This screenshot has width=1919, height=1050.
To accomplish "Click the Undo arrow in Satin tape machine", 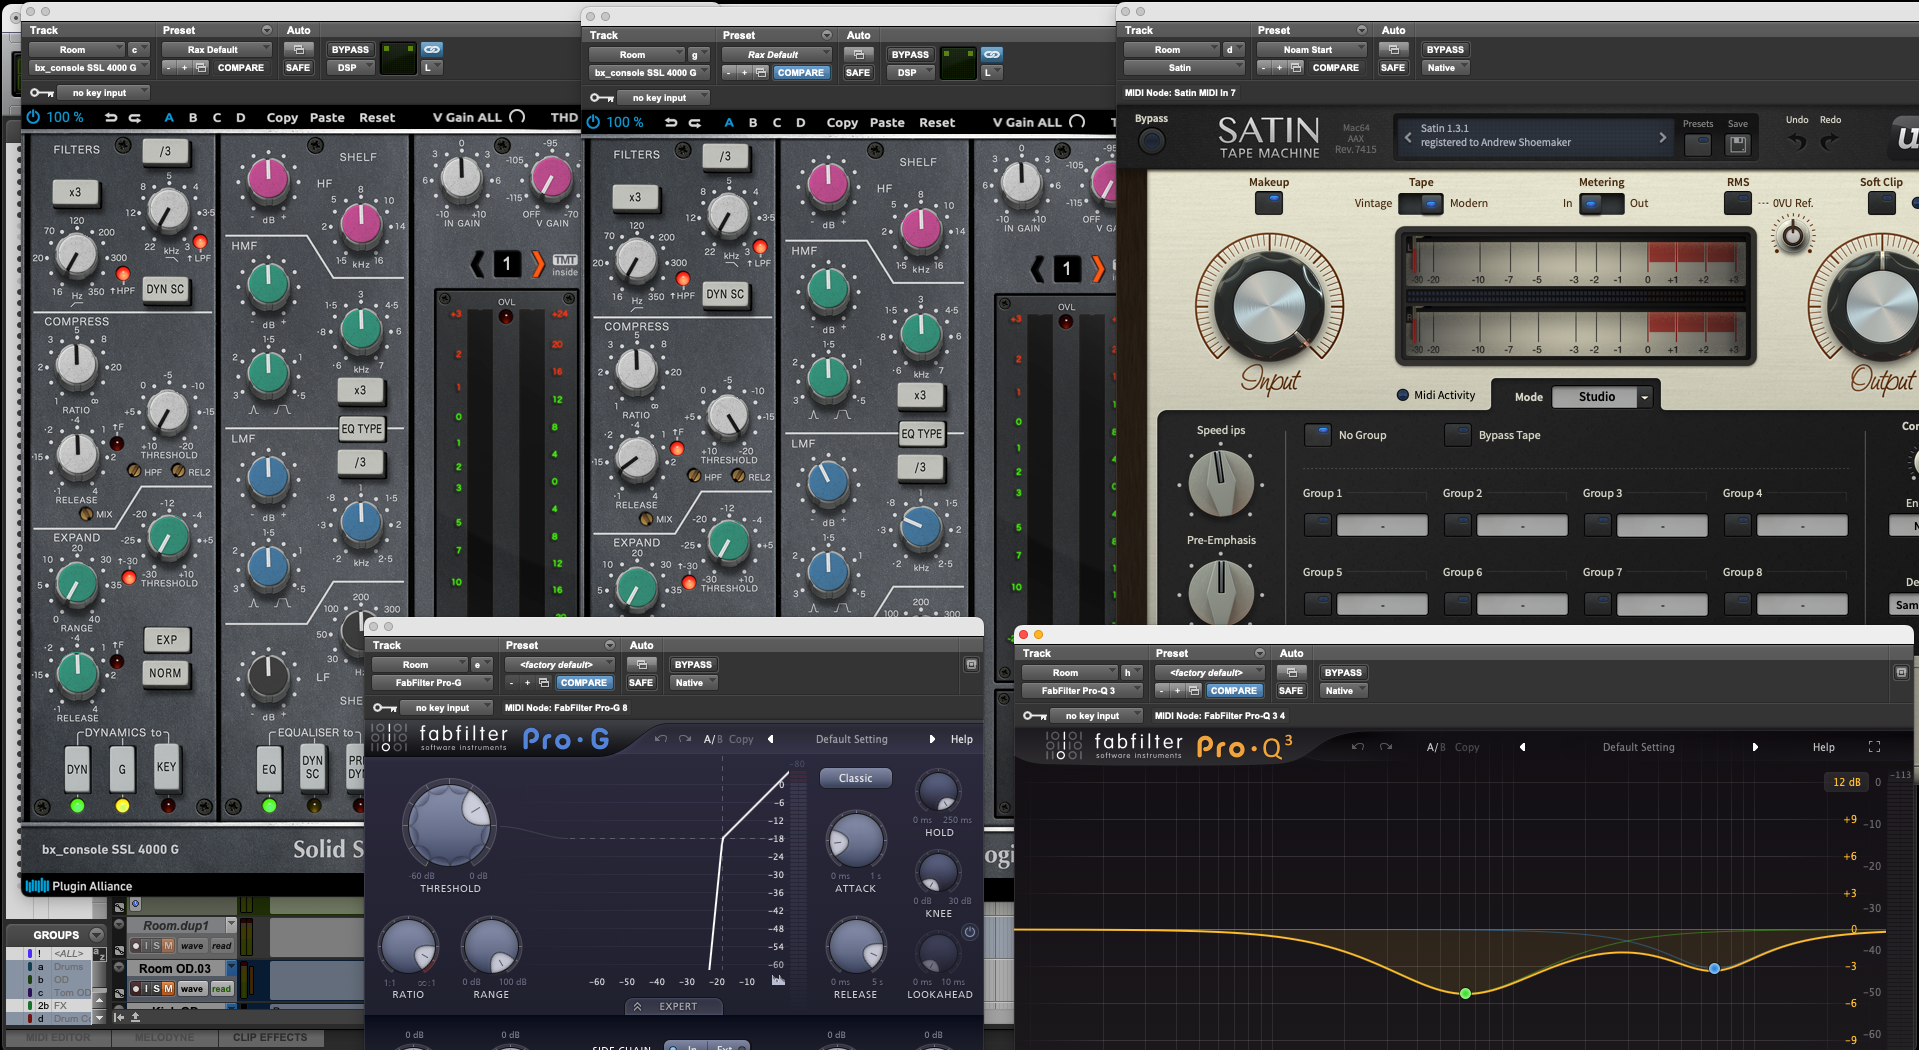I will point(1797,141).
